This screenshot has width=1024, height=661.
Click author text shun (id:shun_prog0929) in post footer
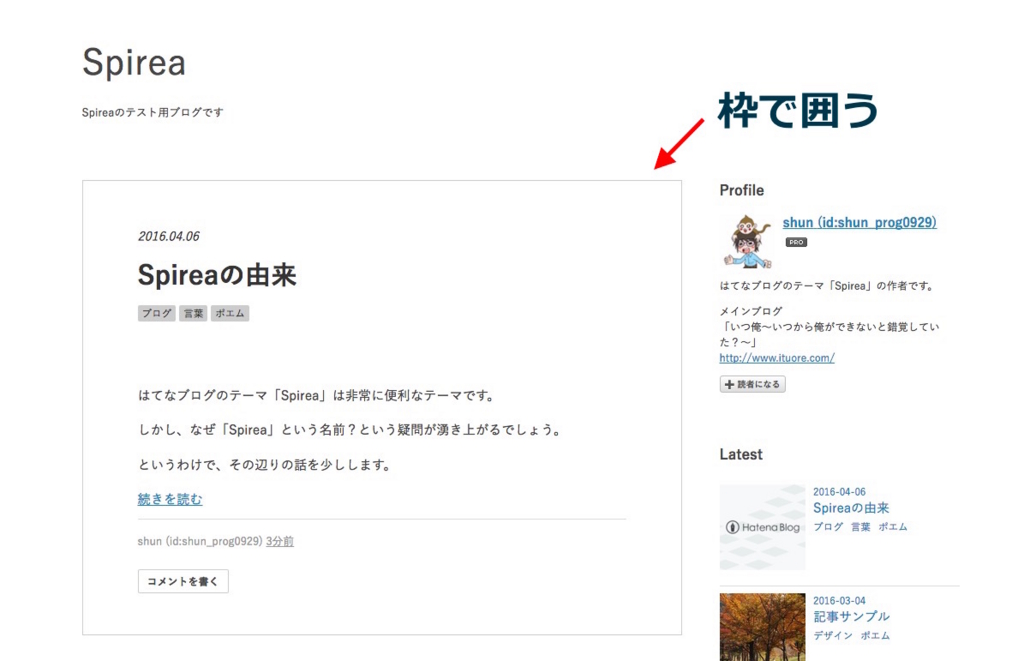click(x=200, y=541)
